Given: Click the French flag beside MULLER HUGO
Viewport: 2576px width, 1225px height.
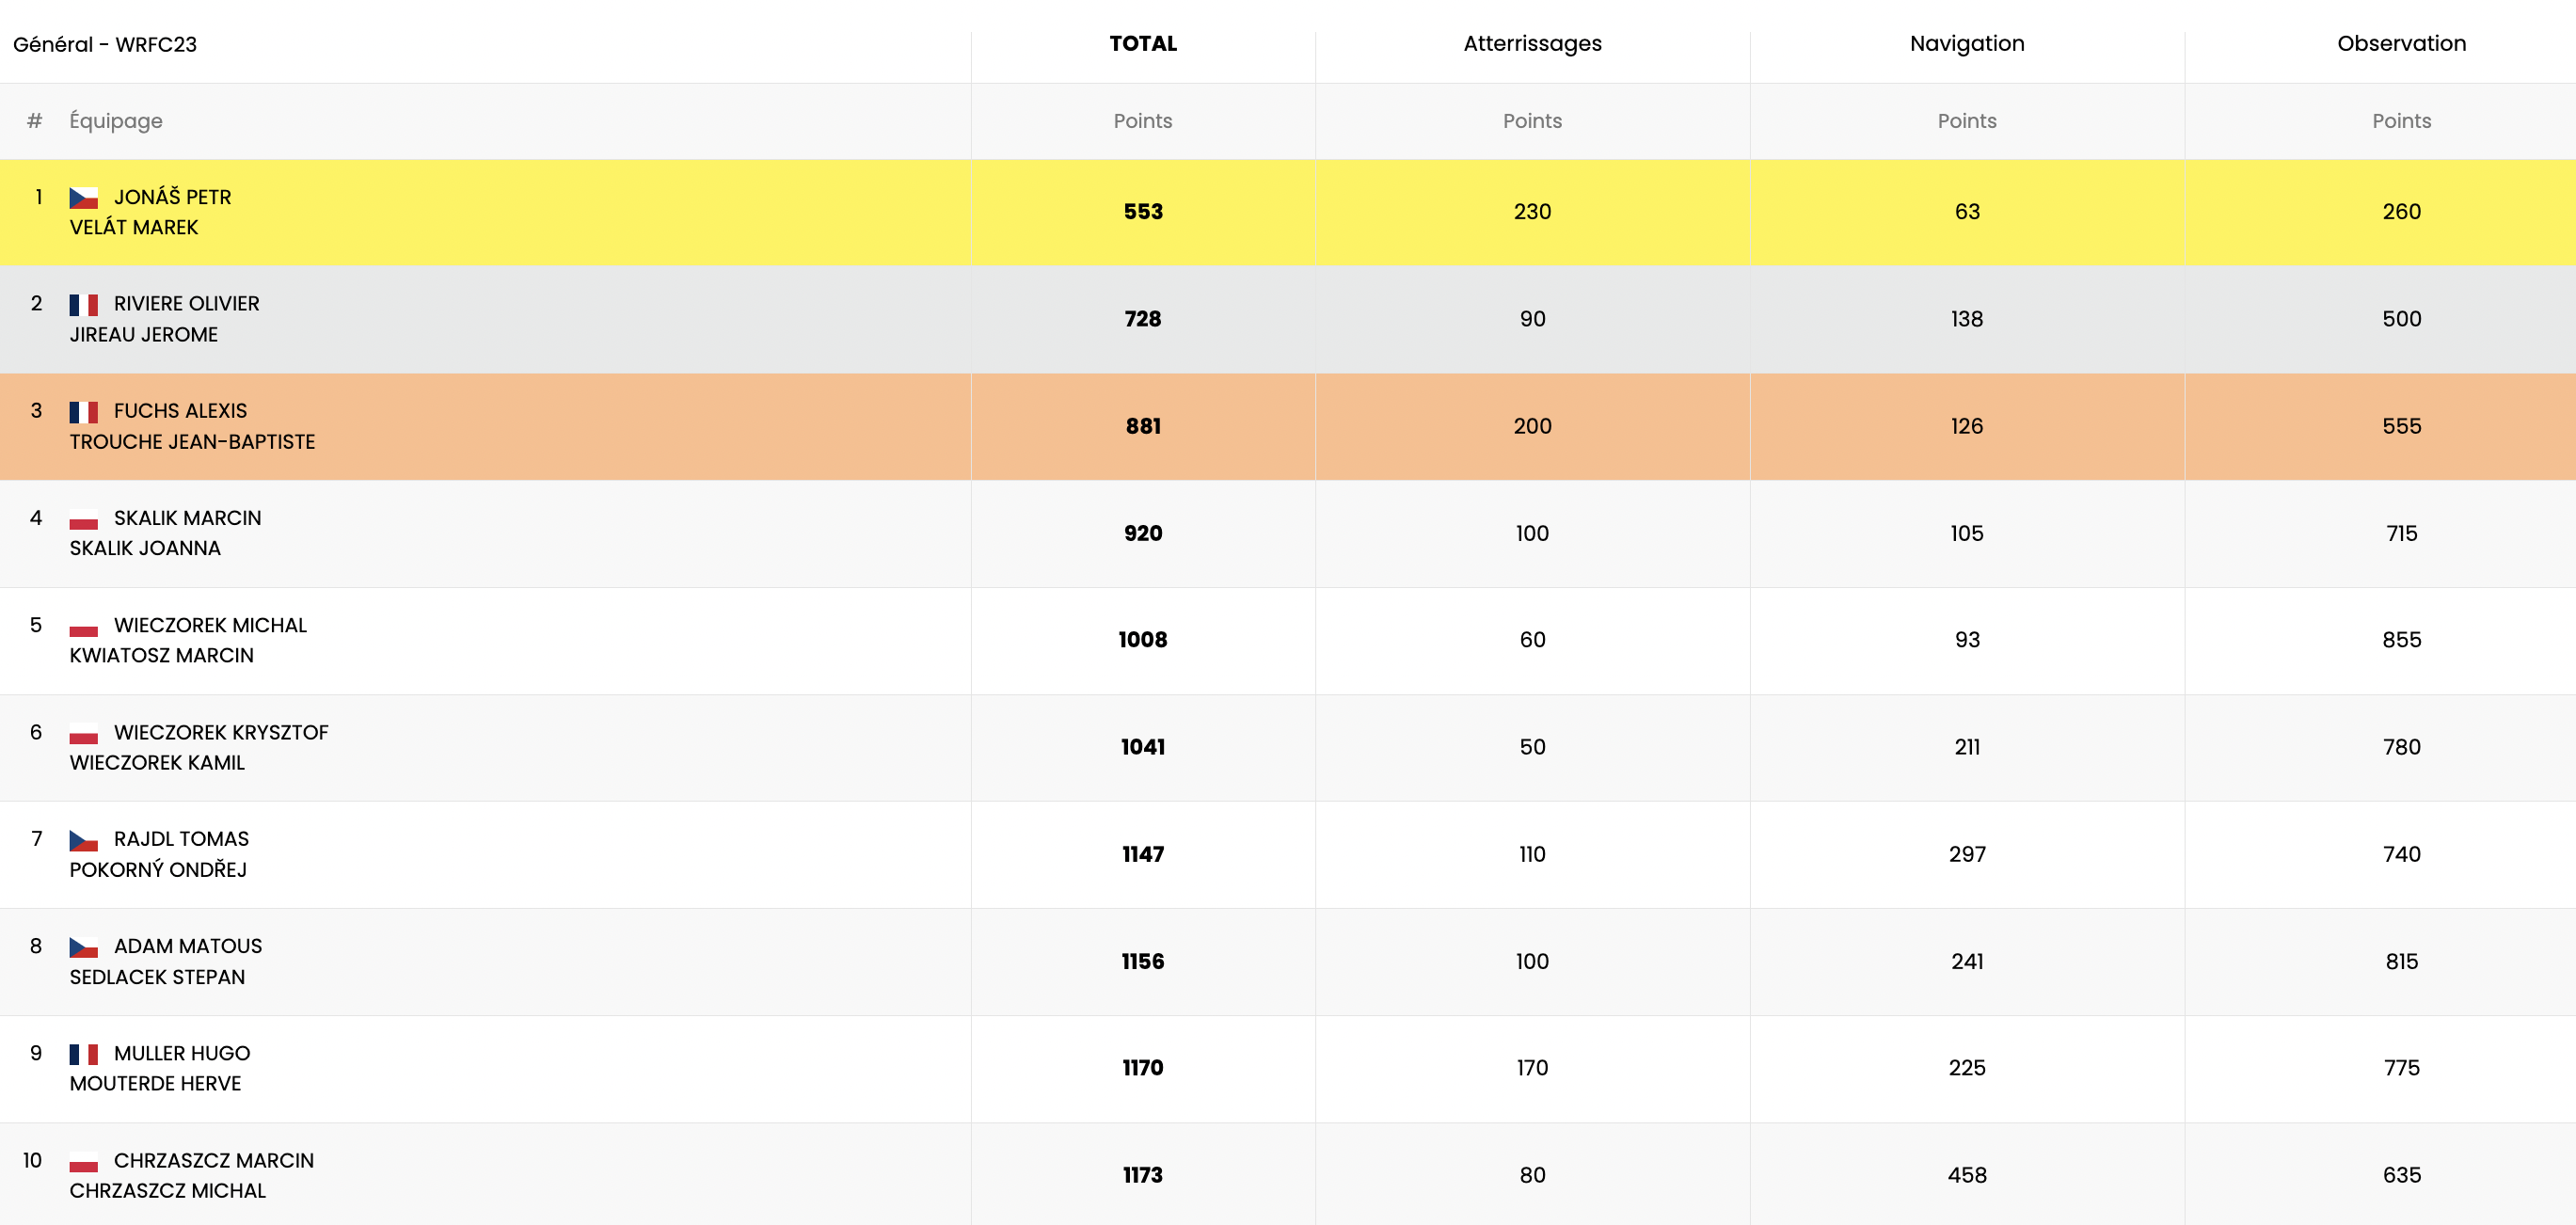Looking at the screenshot, I should (83, 1054).
